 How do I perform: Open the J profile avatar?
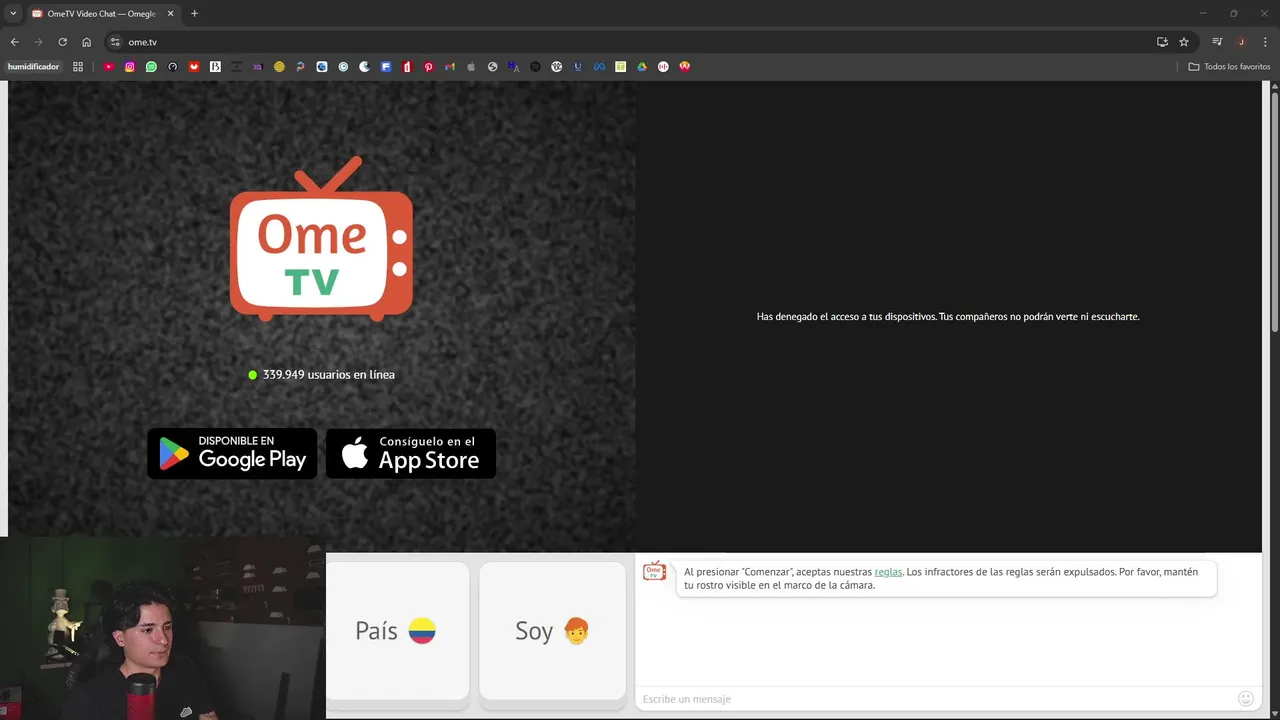(x=1241, y=42)
